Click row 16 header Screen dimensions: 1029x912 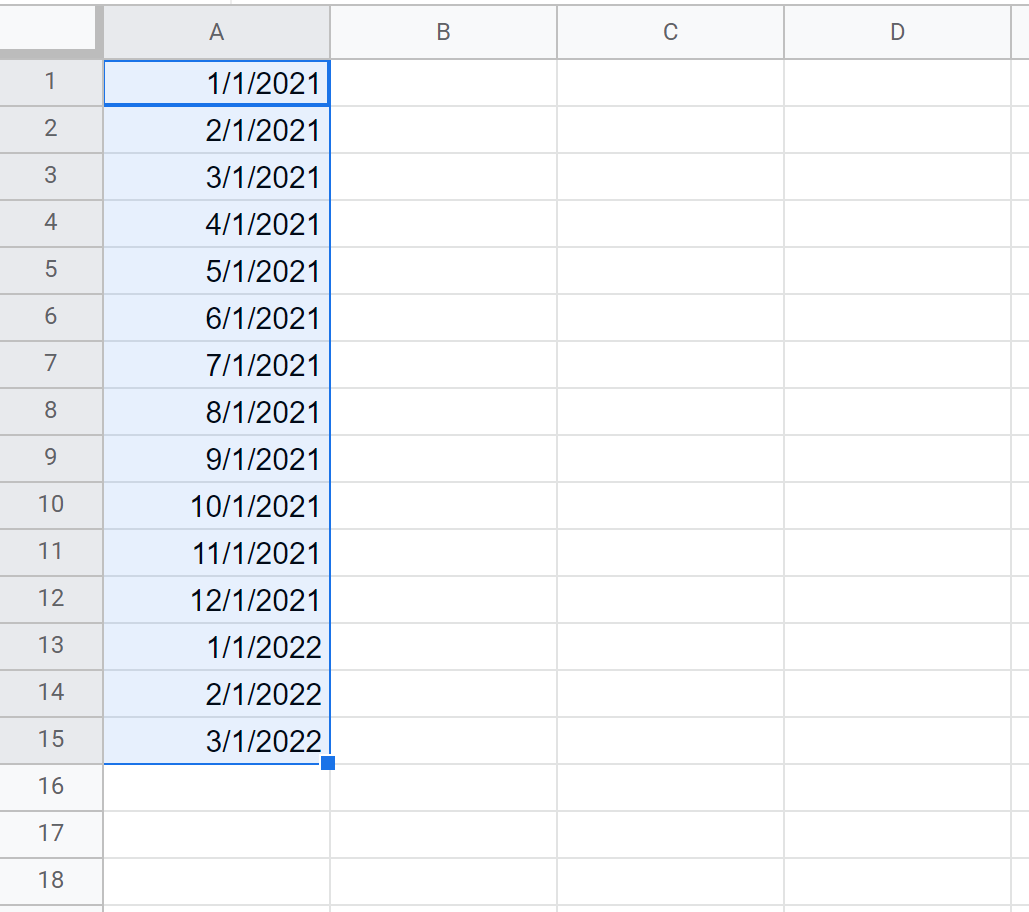51,787
